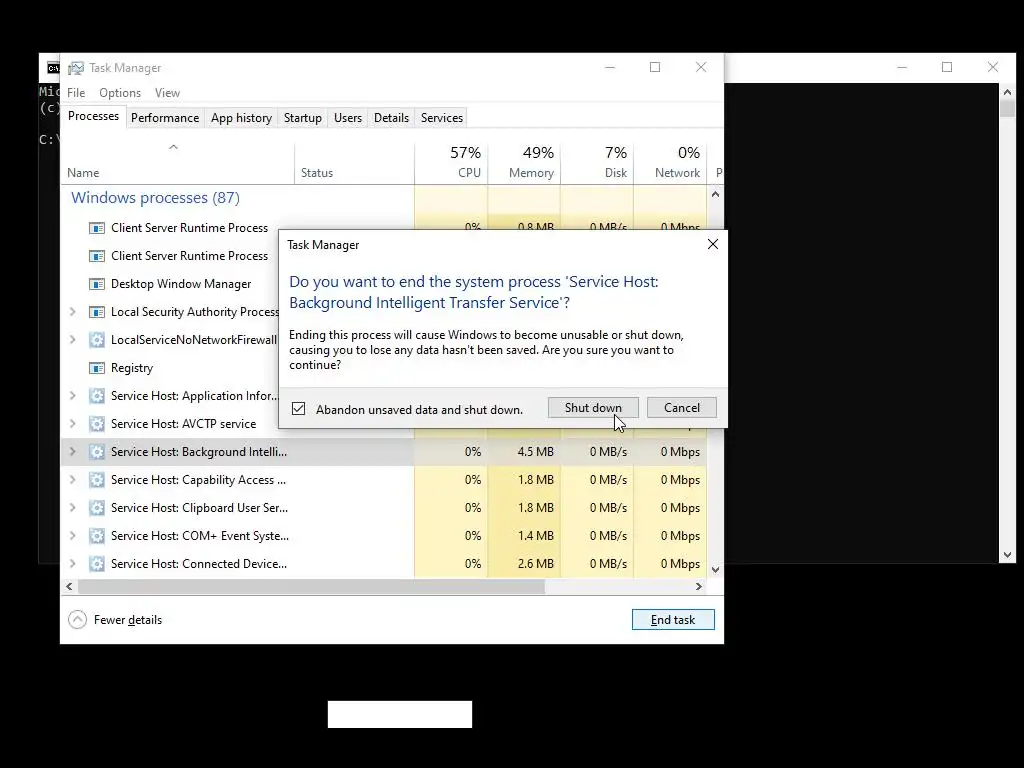This screenshot has width=1024, height=768.
Task: Click process list scroll up arrow
Action: 715,194
